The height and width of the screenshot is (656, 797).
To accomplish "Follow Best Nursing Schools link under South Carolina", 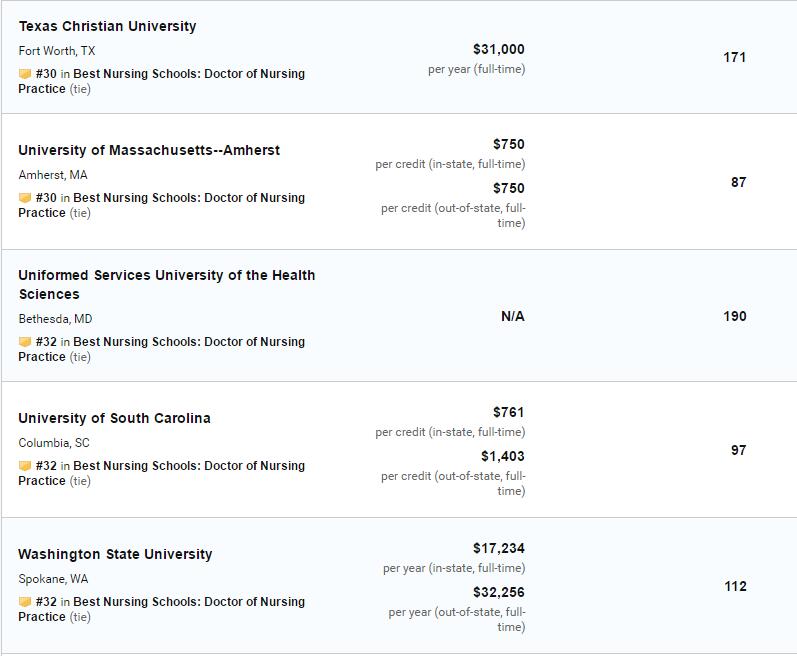I will click(162, 473).
